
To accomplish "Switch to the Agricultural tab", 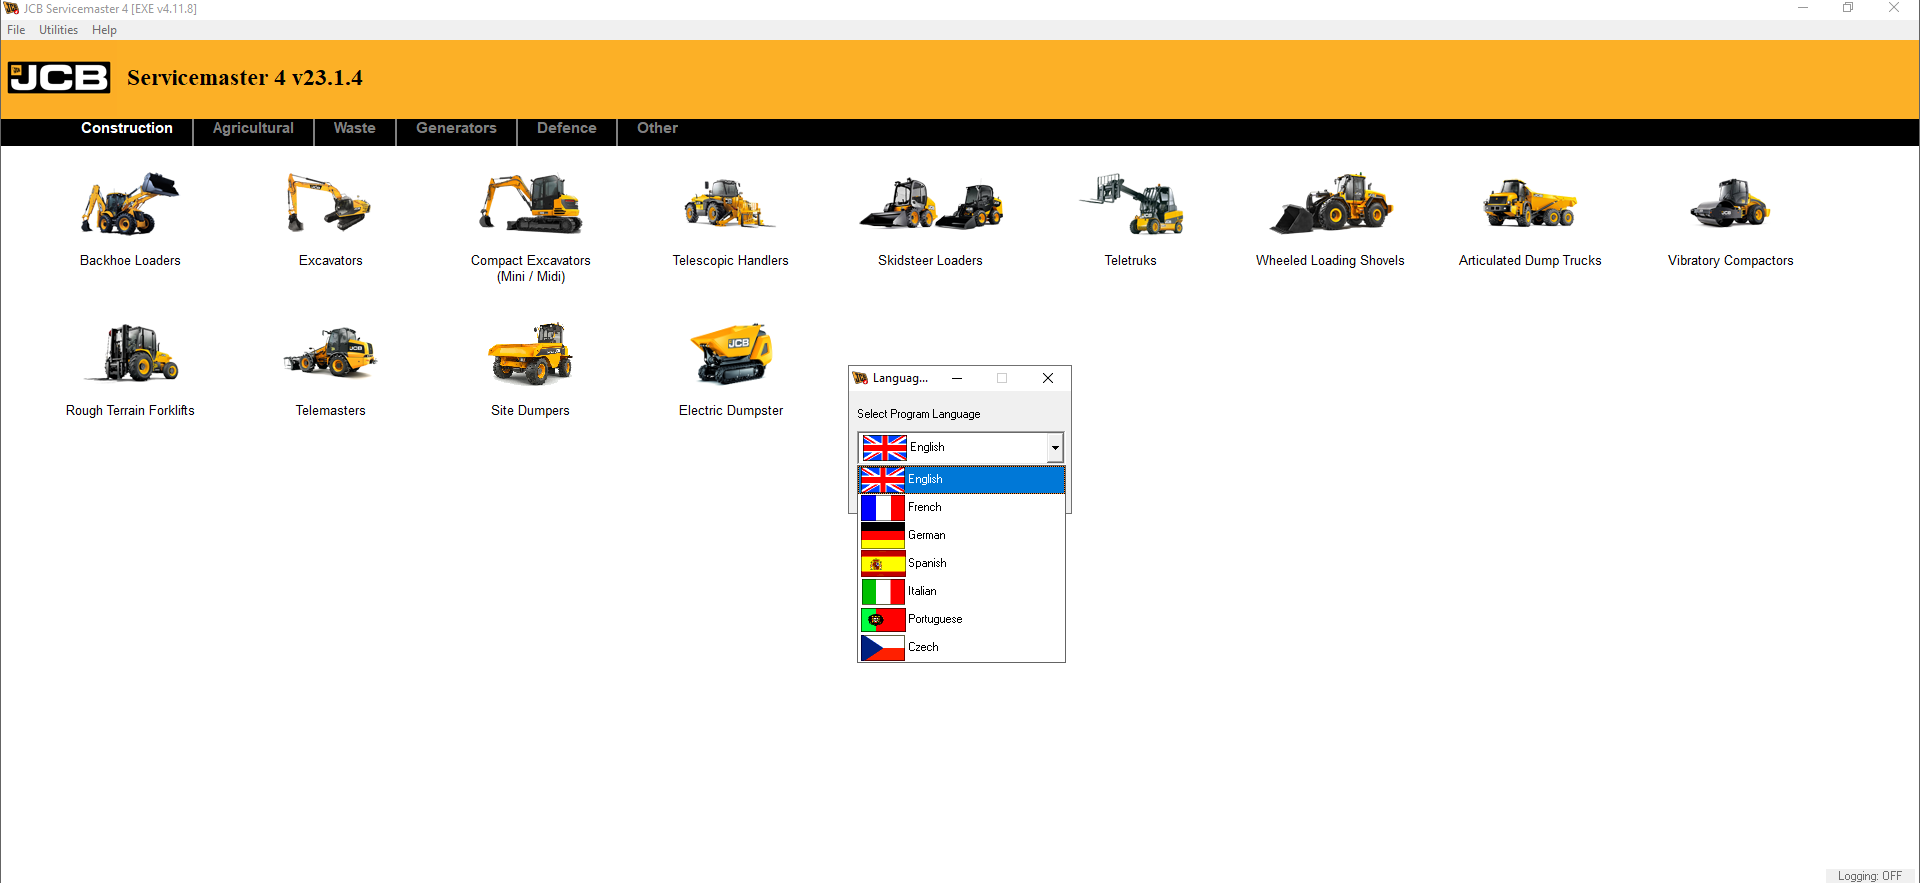I will click(x=253, y=129).
